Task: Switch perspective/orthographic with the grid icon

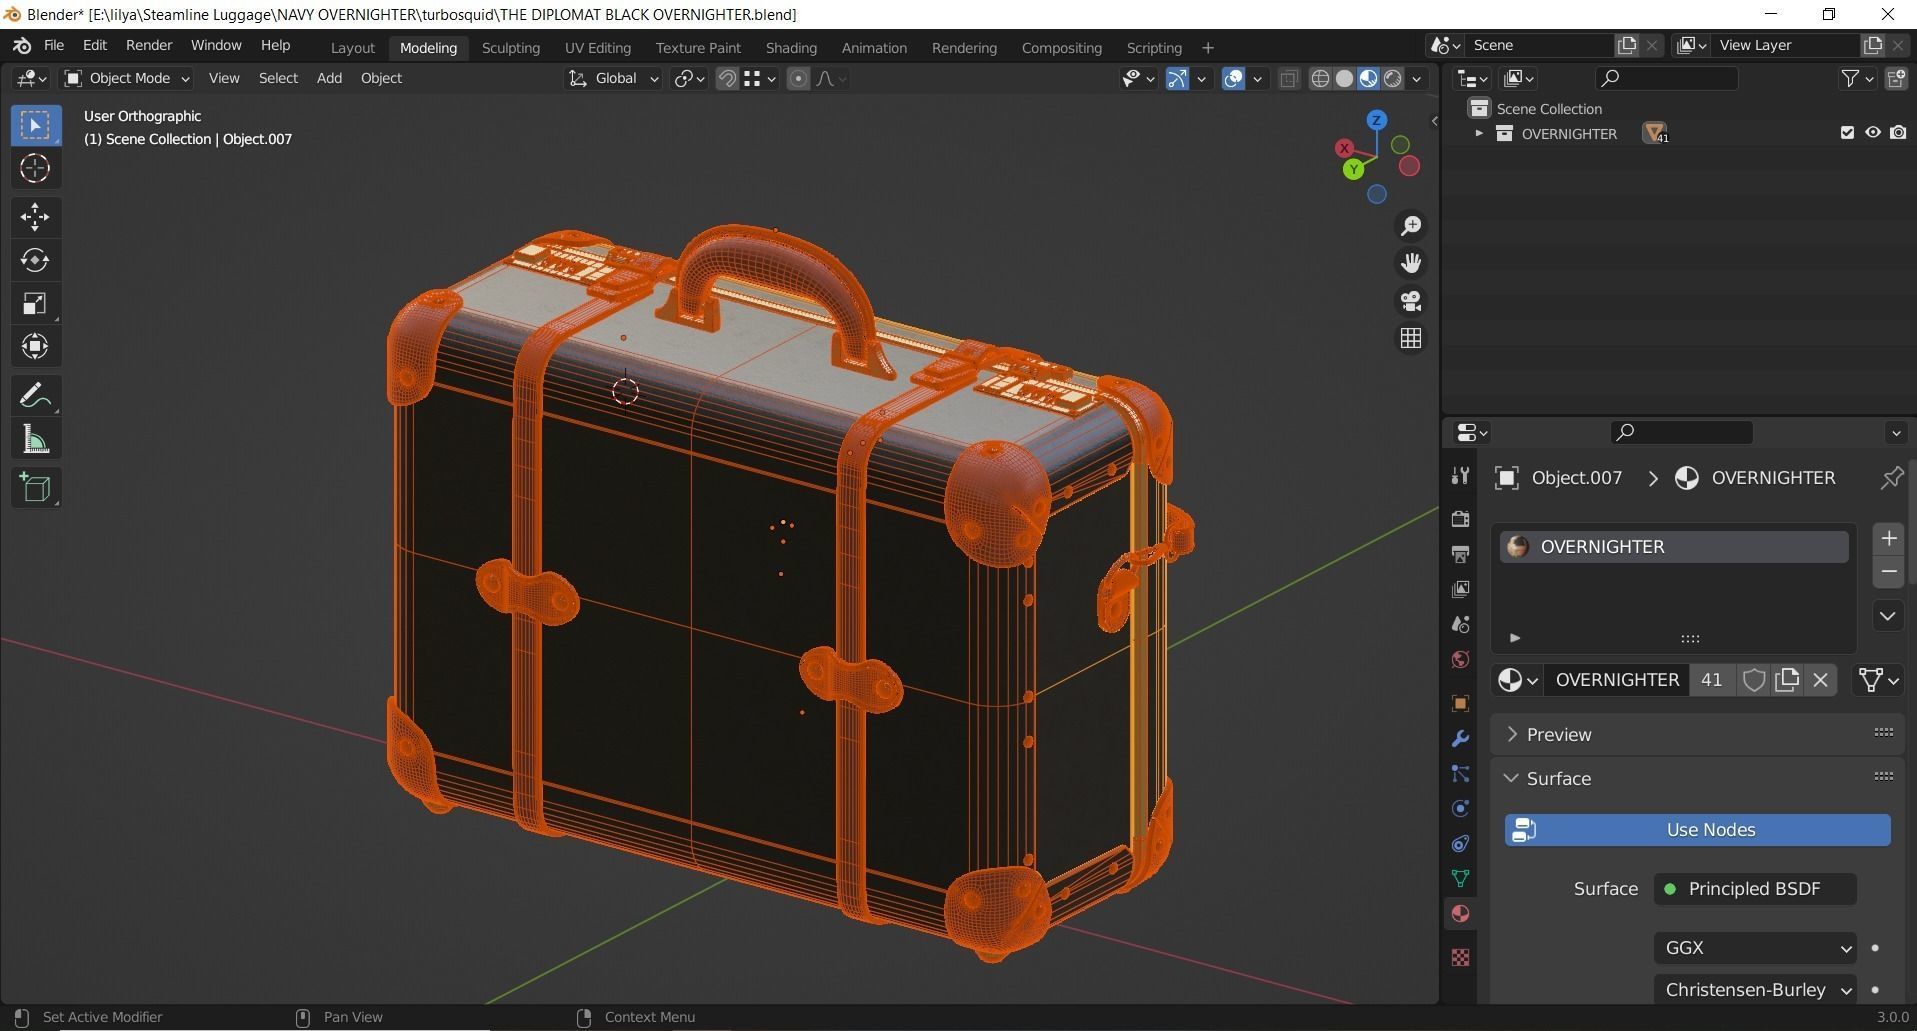Action: pyautogui.click(x=1411, y=339)
